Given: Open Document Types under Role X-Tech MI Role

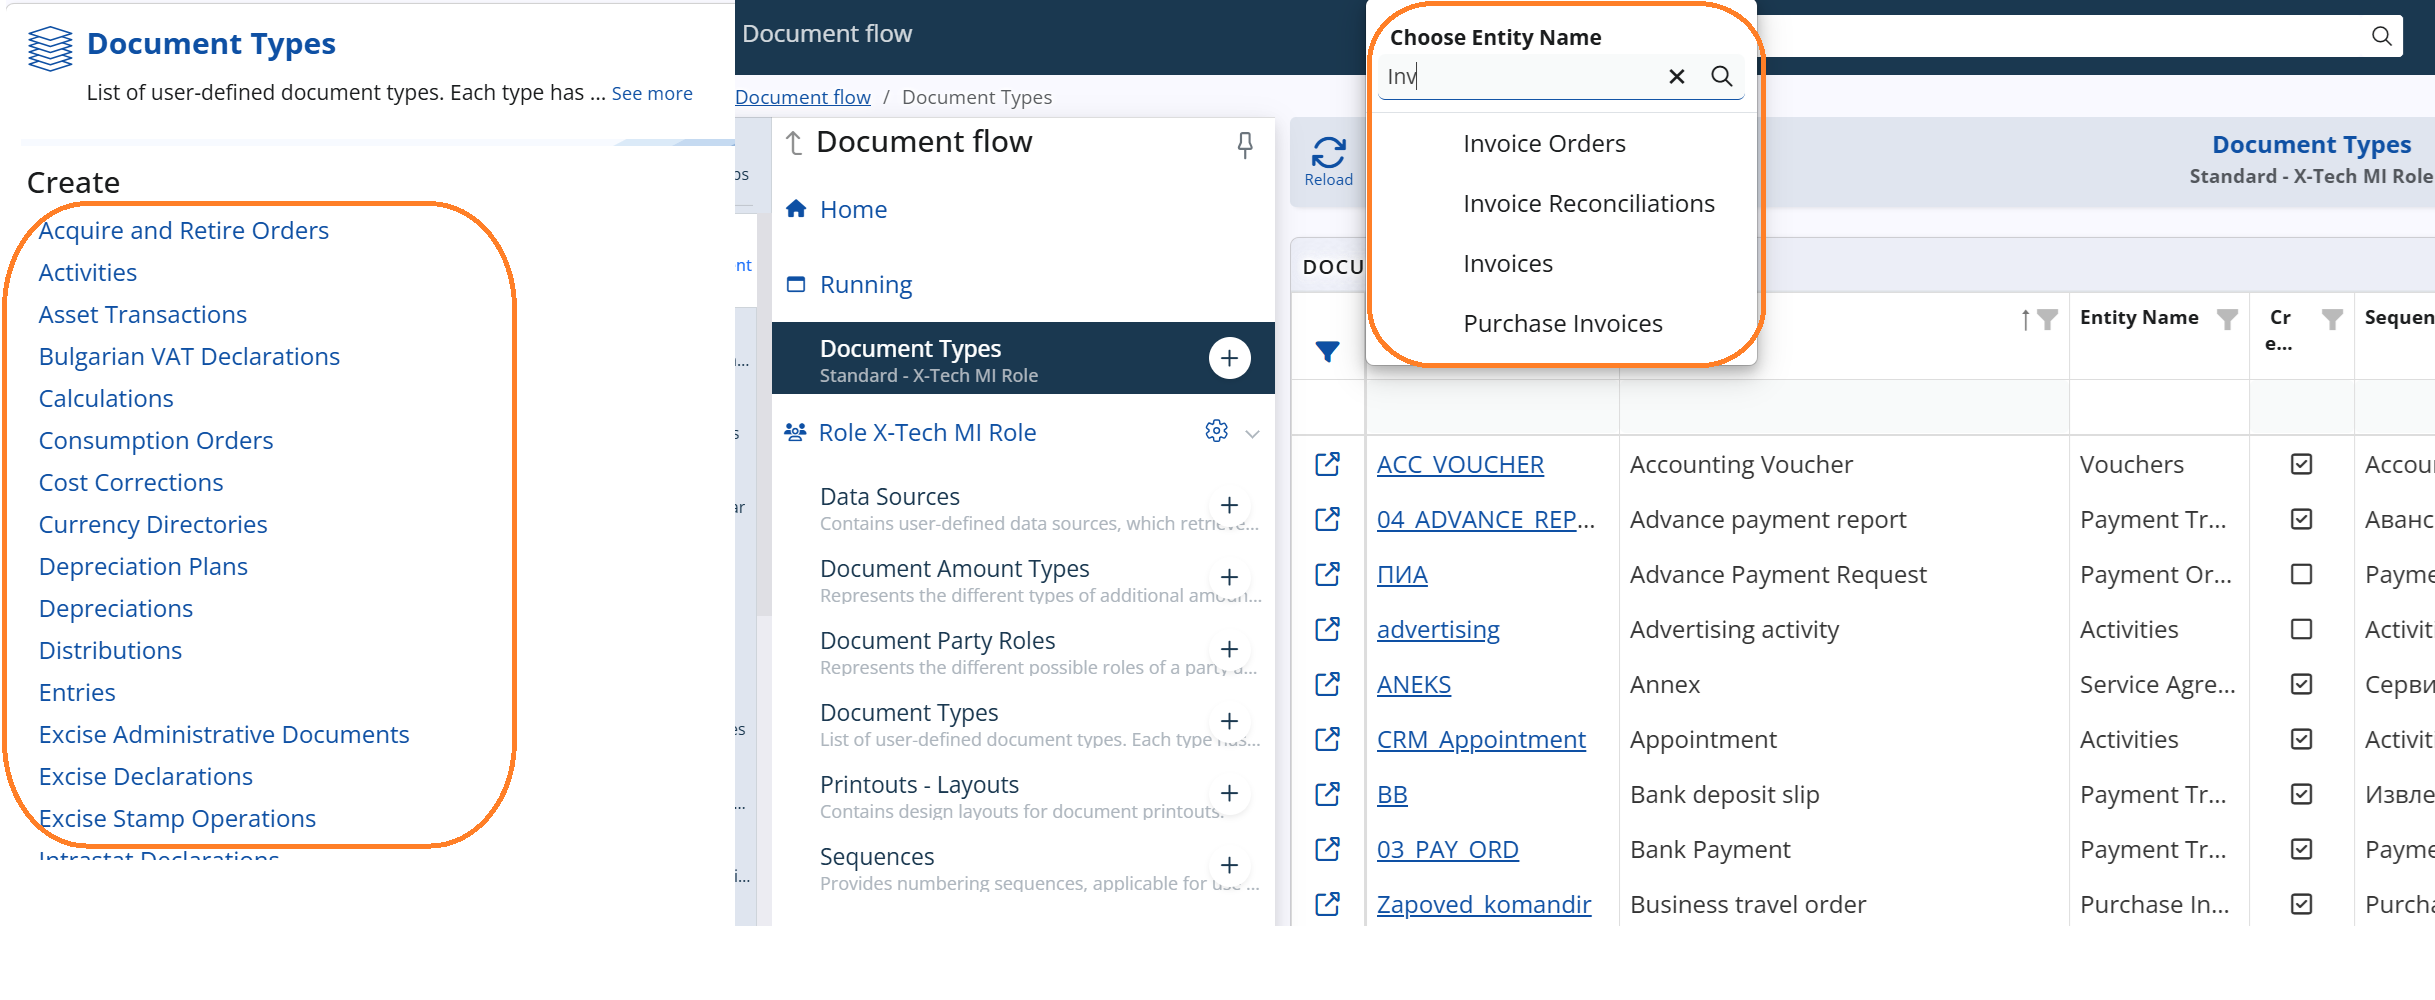Looking at the screenshot, I should (909, 713).
